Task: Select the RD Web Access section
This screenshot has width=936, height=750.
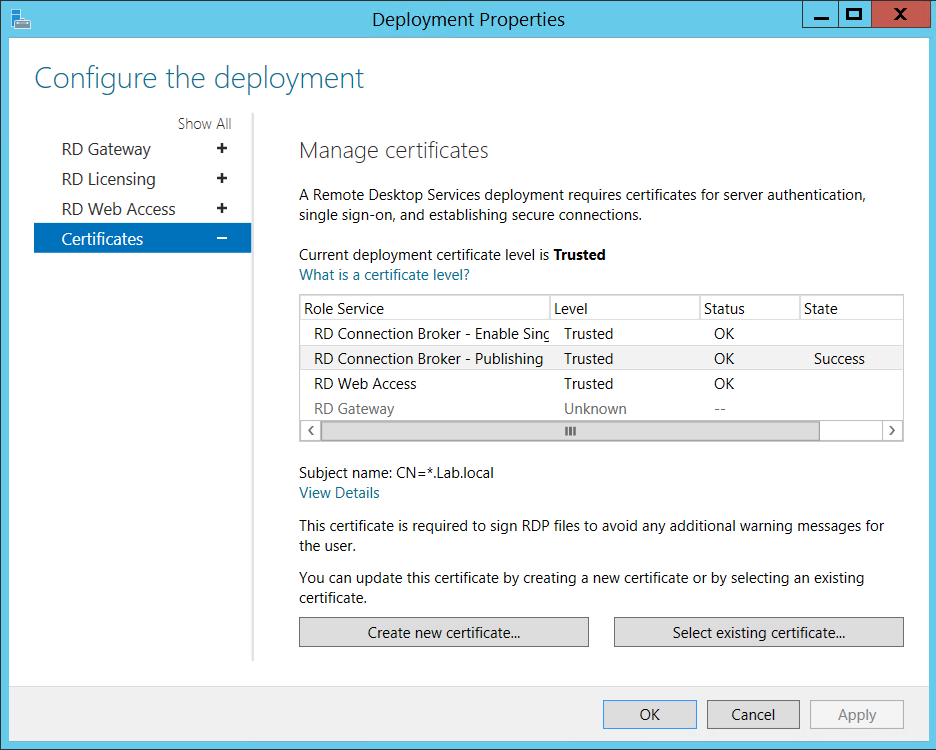Action: pos(118,209)
